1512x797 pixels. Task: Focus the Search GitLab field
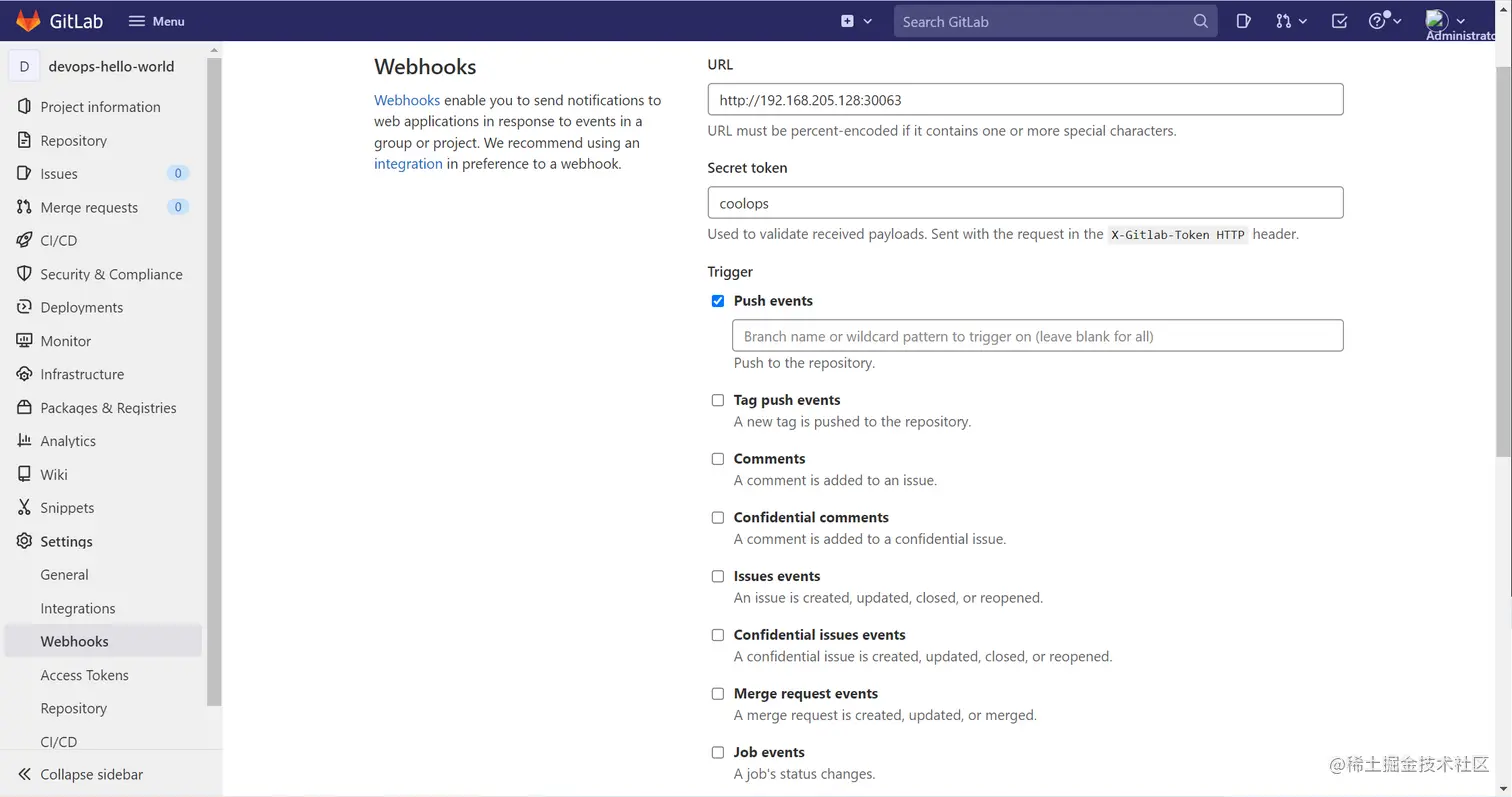pyautogui.click(x=1055, y=21)
